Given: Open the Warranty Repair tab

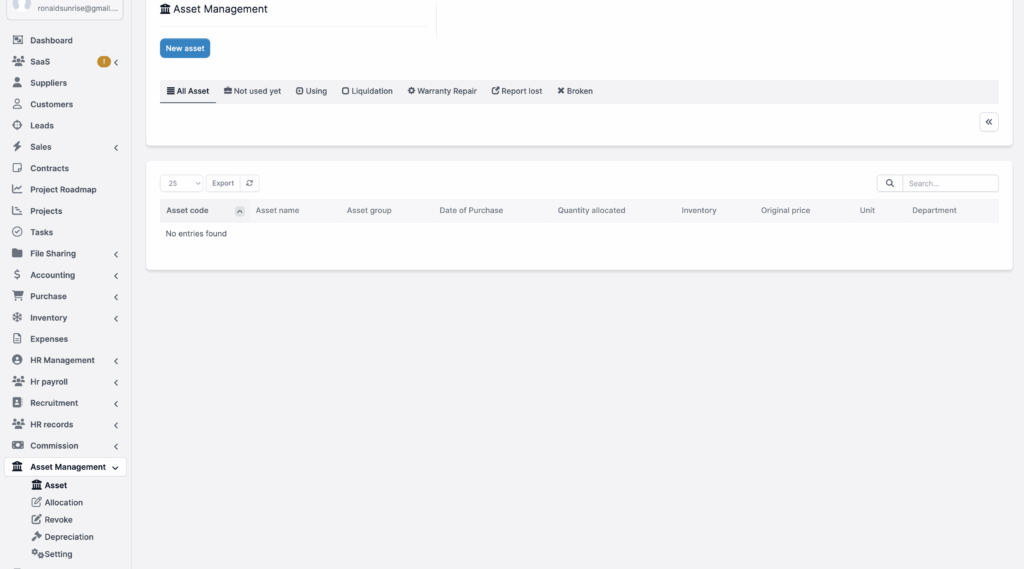Looking at the screenshot, I should [x=442, y=91].
